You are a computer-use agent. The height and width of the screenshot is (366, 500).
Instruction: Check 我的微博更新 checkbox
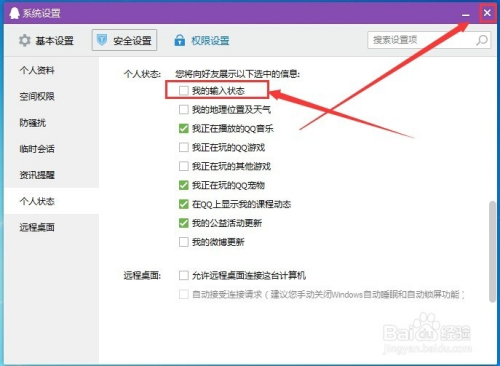coord(184,242)
